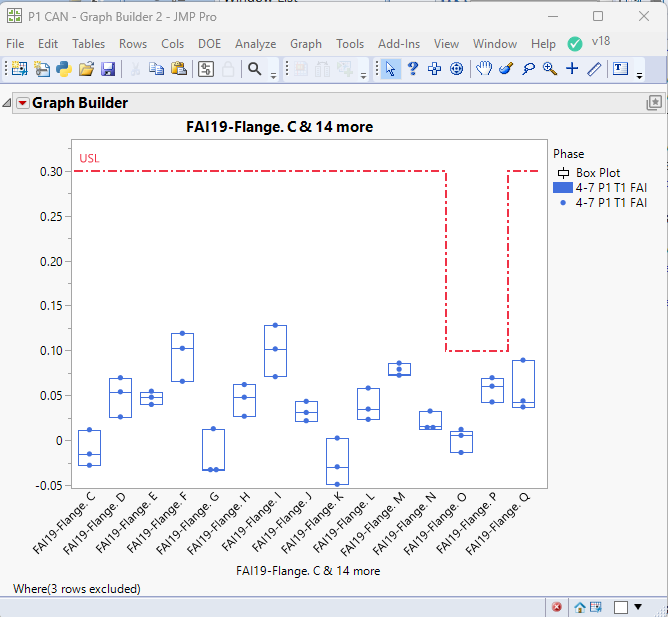
Task: Select the Lasso tool
Action: [x=528, y=69]
